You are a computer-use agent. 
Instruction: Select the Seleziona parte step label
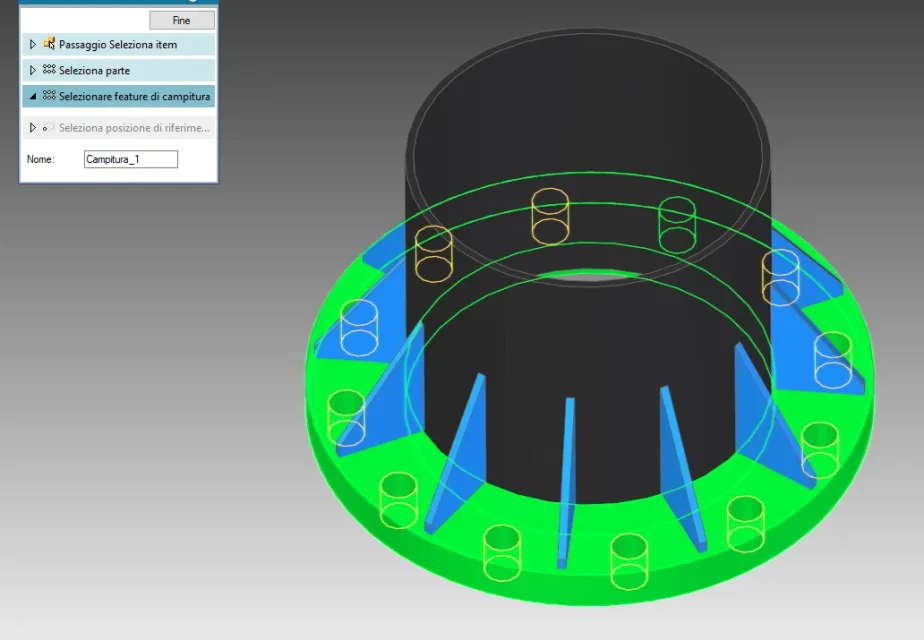tap(94, 70)
